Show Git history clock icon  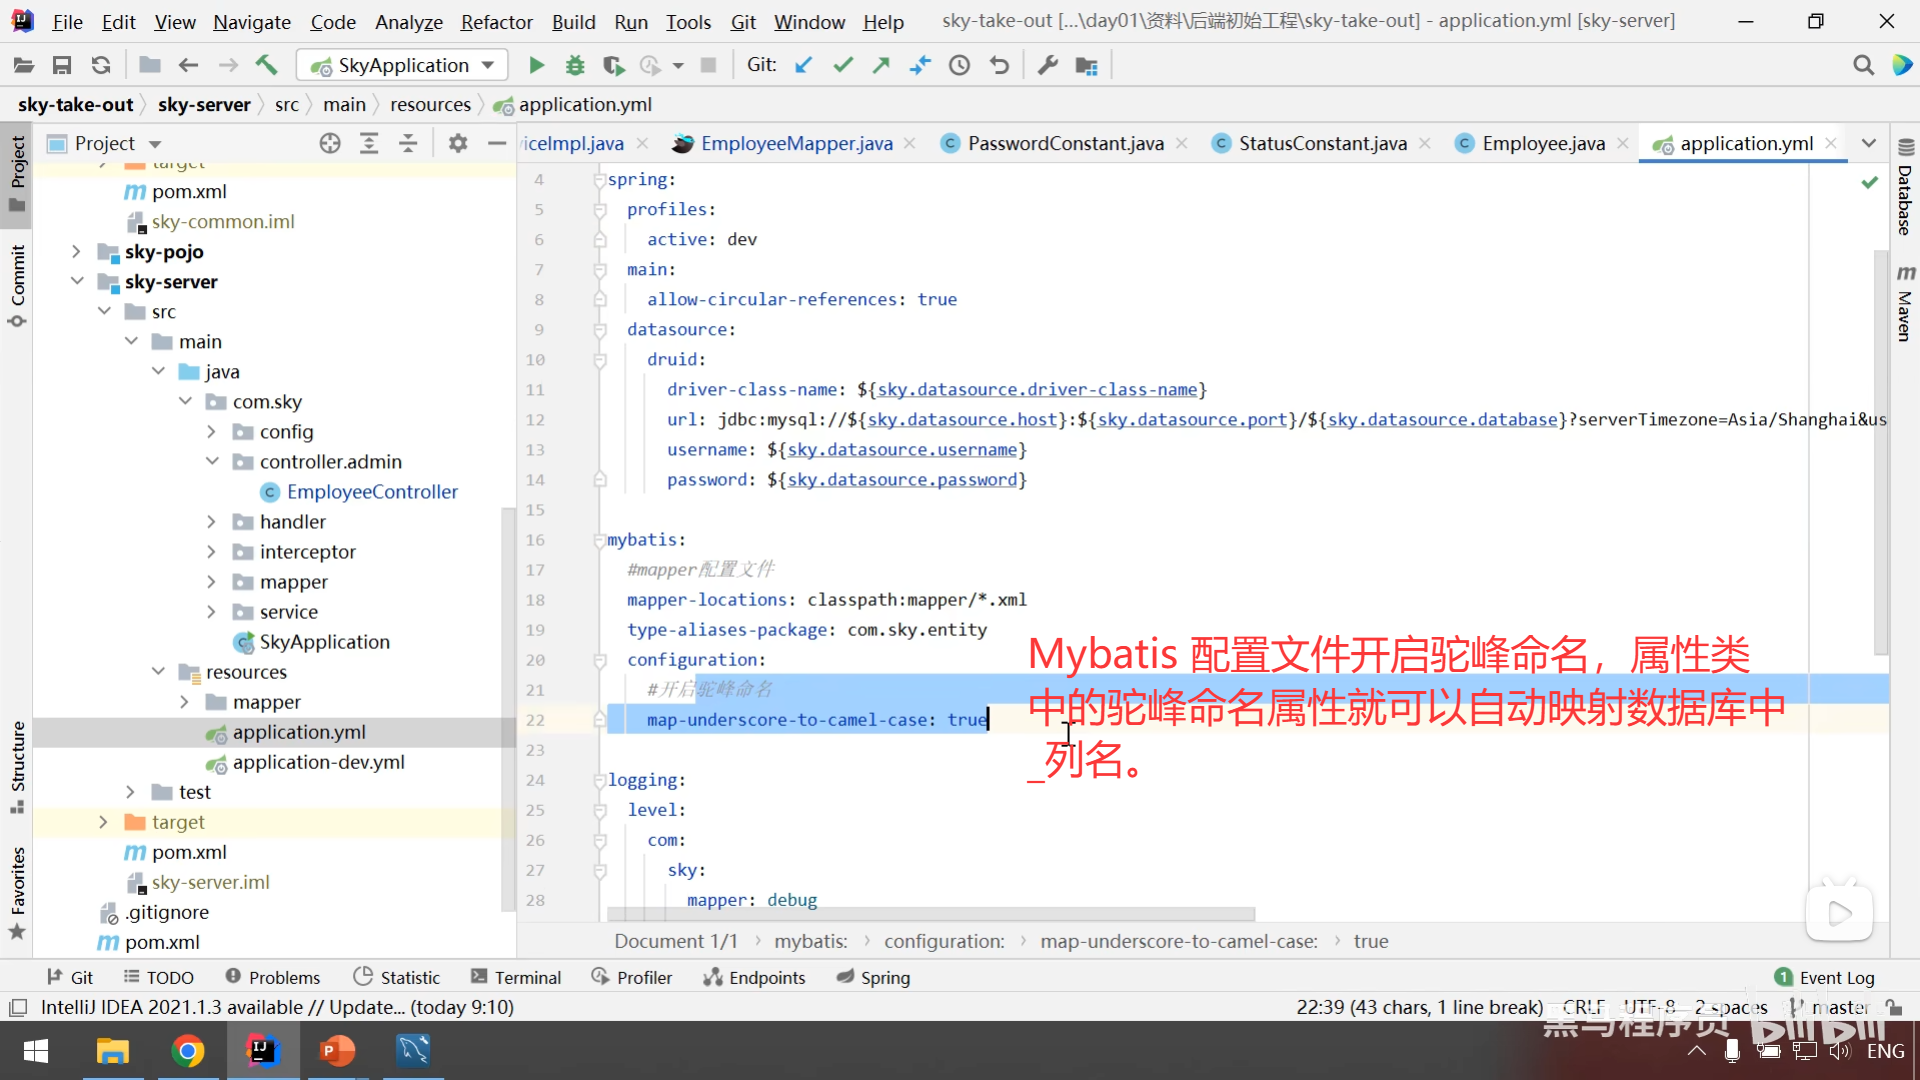(x=959, y=65)
